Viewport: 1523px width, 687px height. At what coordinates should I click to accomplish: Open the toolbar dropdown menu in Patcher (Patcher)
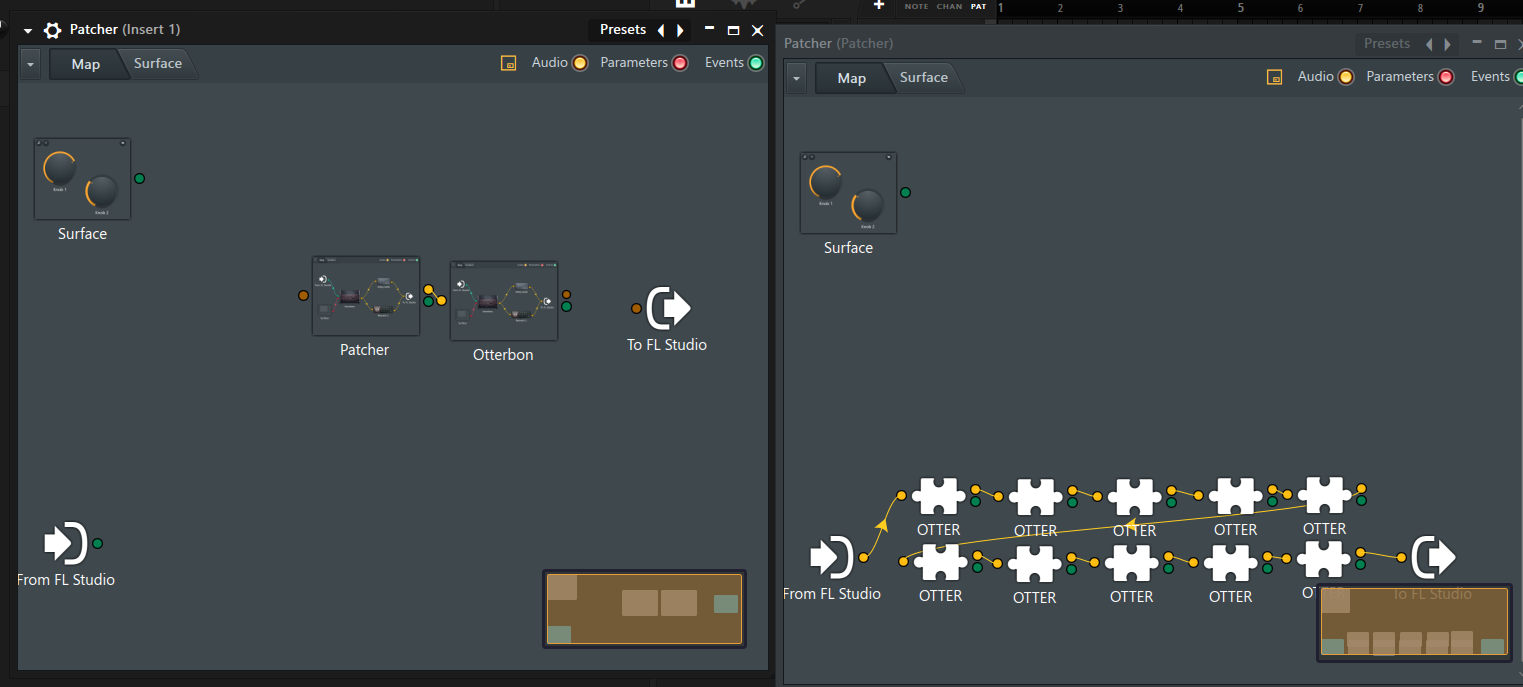(797, 78)
